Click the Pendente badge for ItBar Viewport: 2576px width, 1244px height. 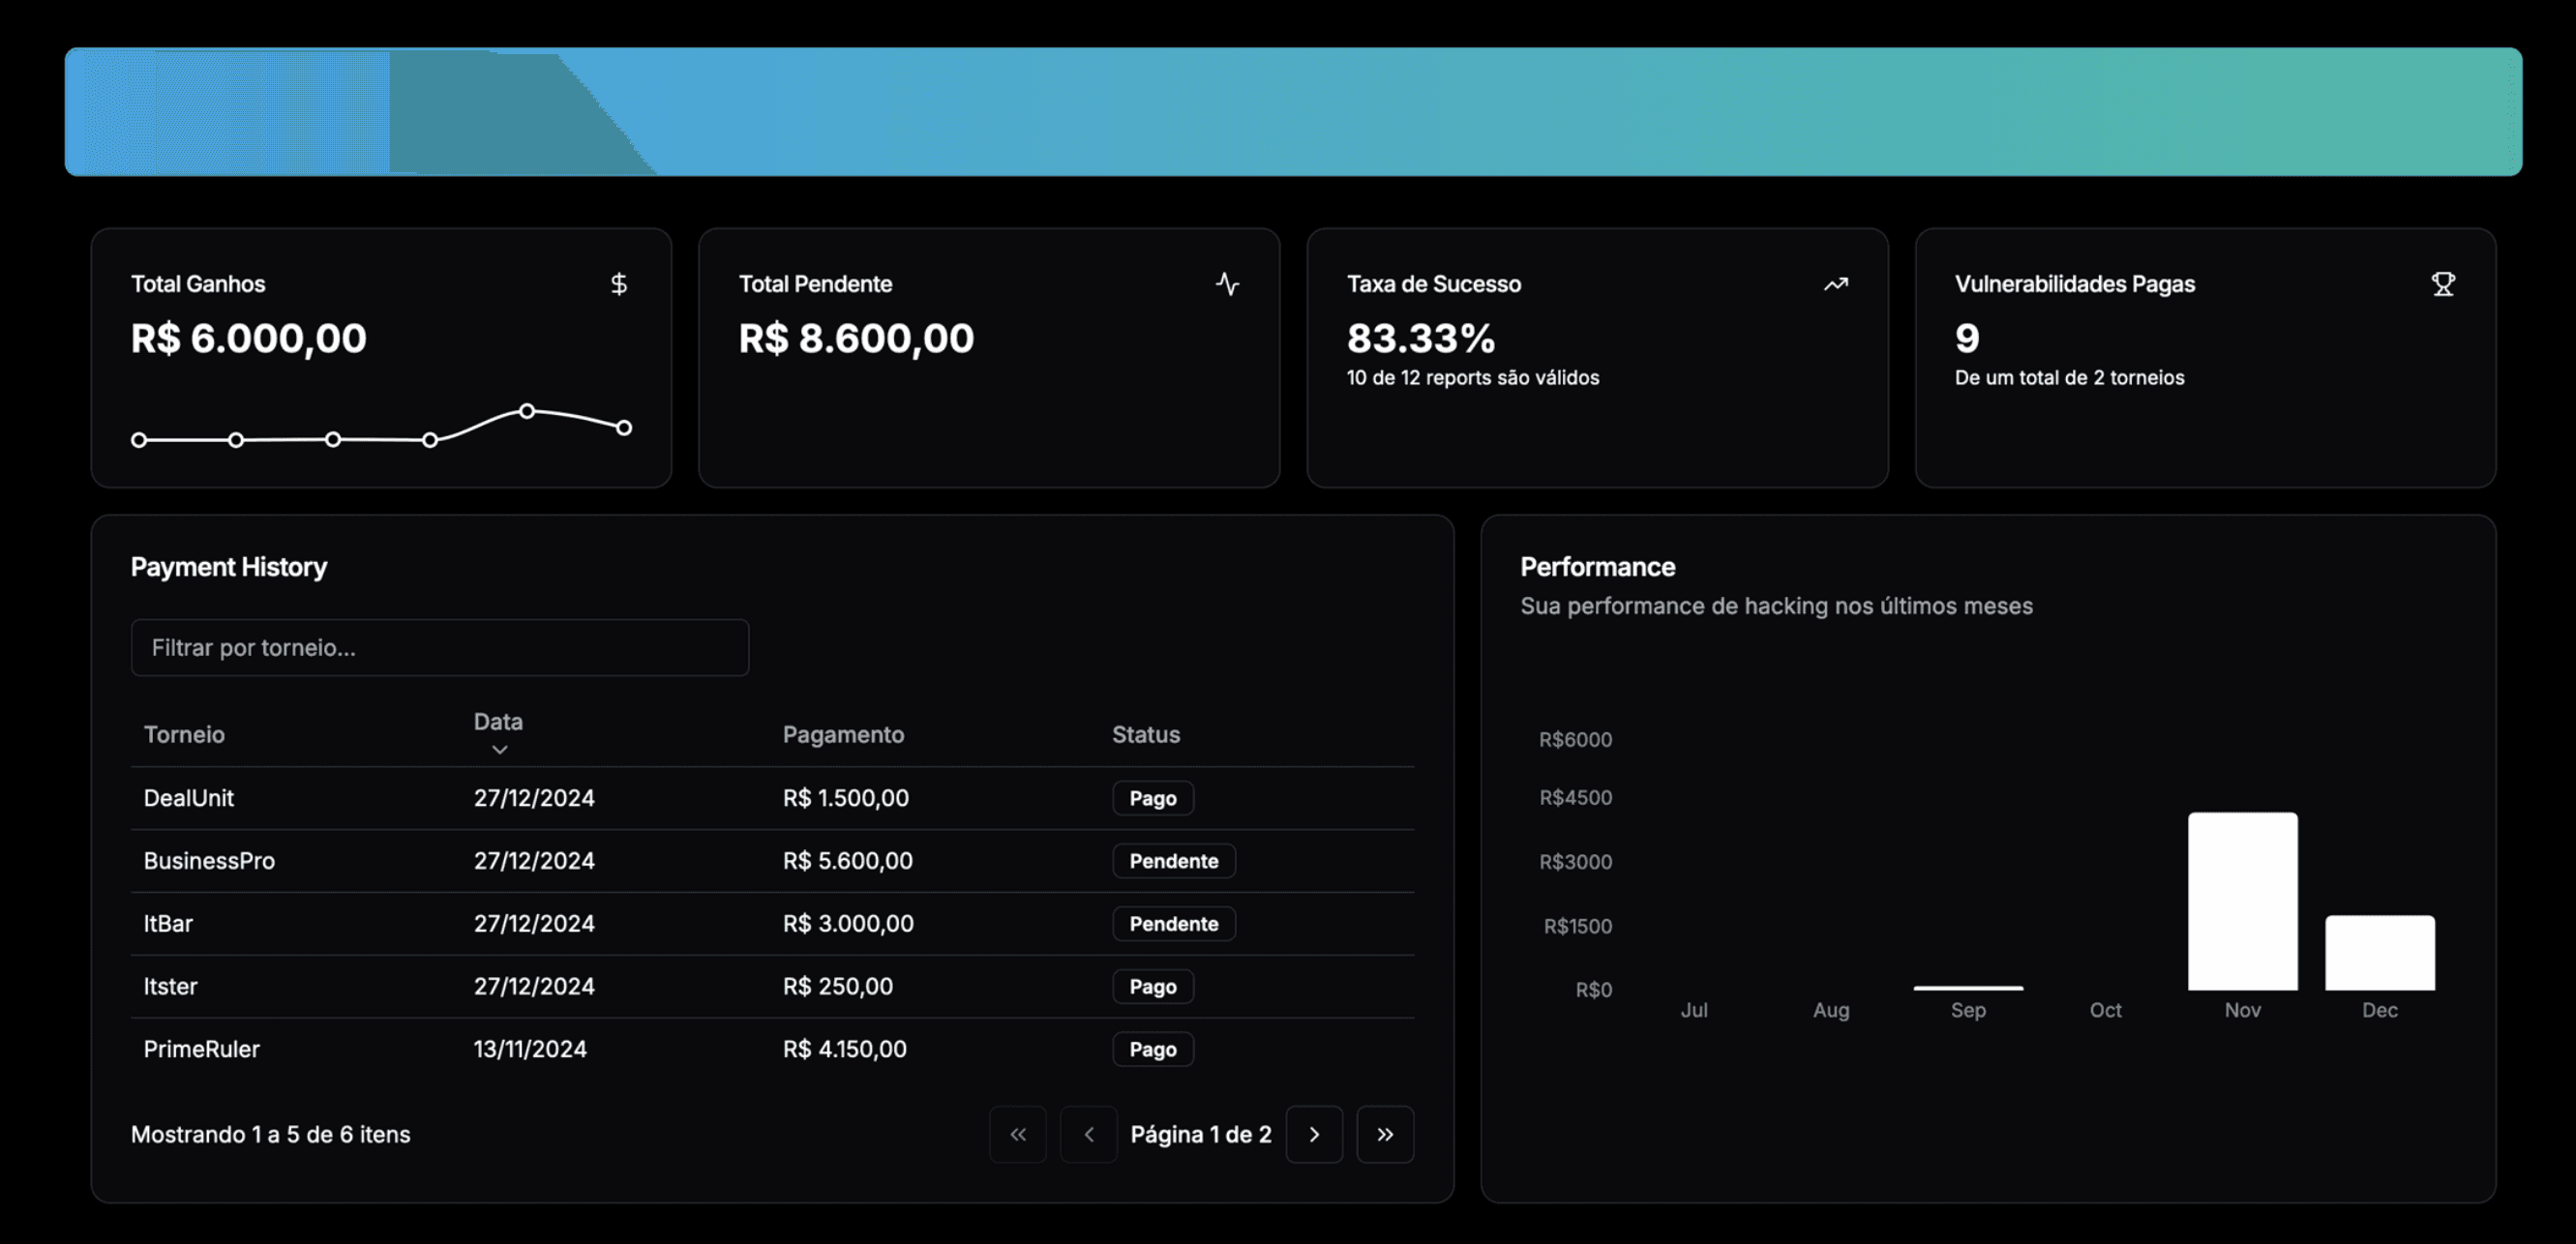click(1173, 924)
